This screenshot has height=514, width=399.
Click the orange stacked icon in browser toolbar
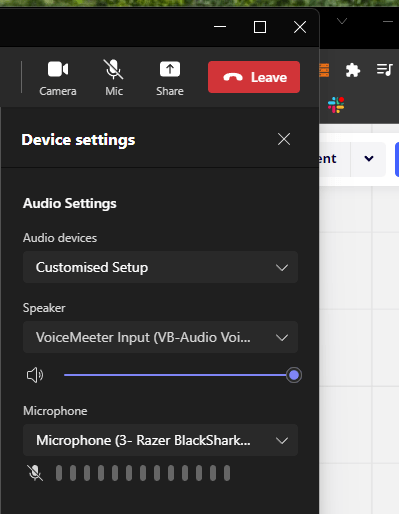(x=324, y=70)
